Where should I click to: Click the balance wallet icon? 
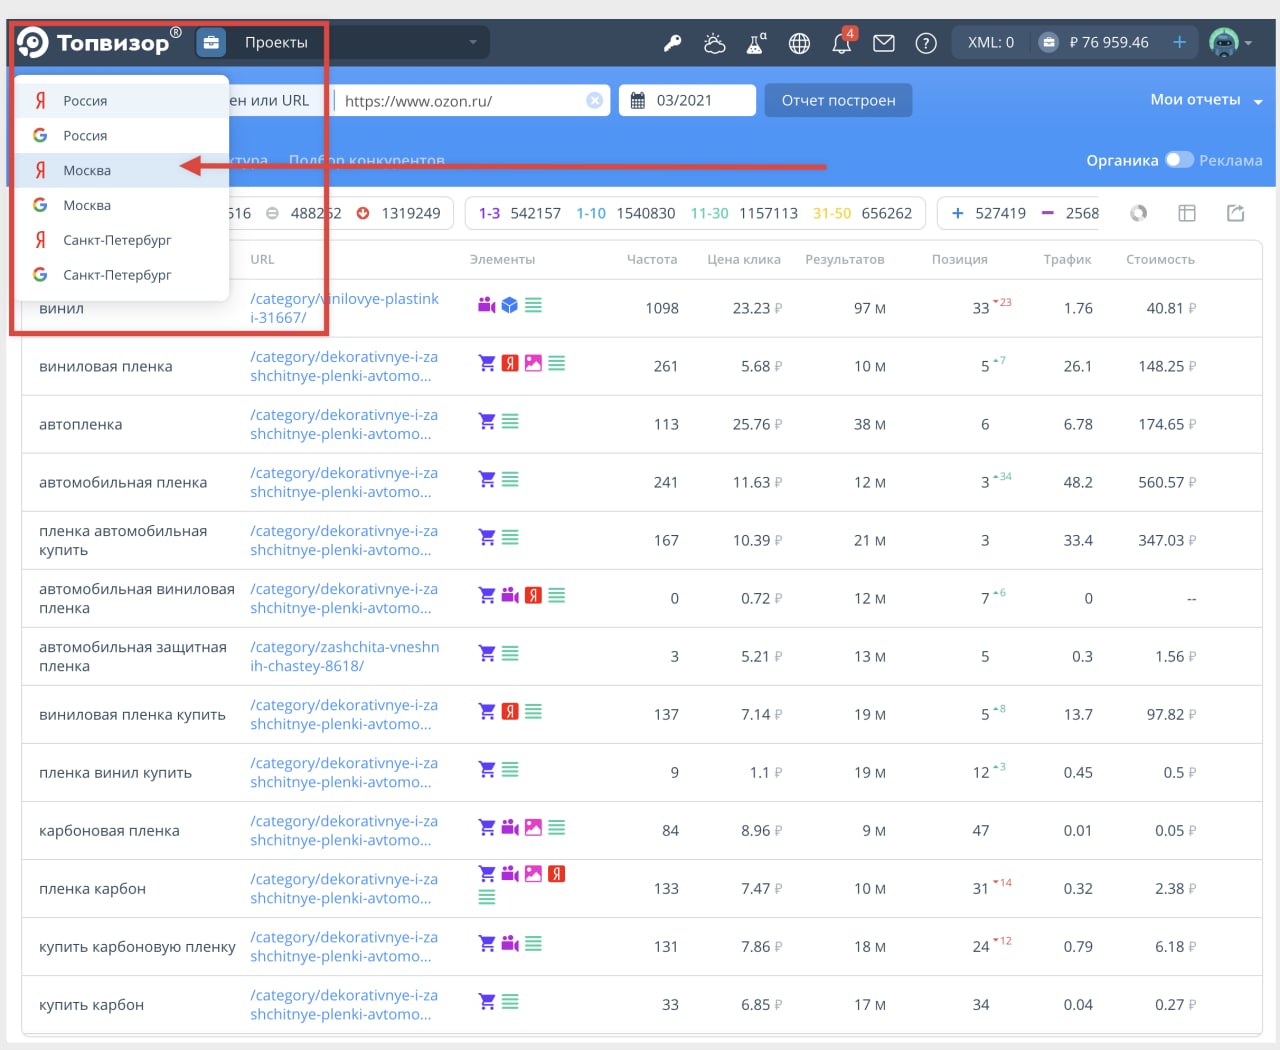1048,42
